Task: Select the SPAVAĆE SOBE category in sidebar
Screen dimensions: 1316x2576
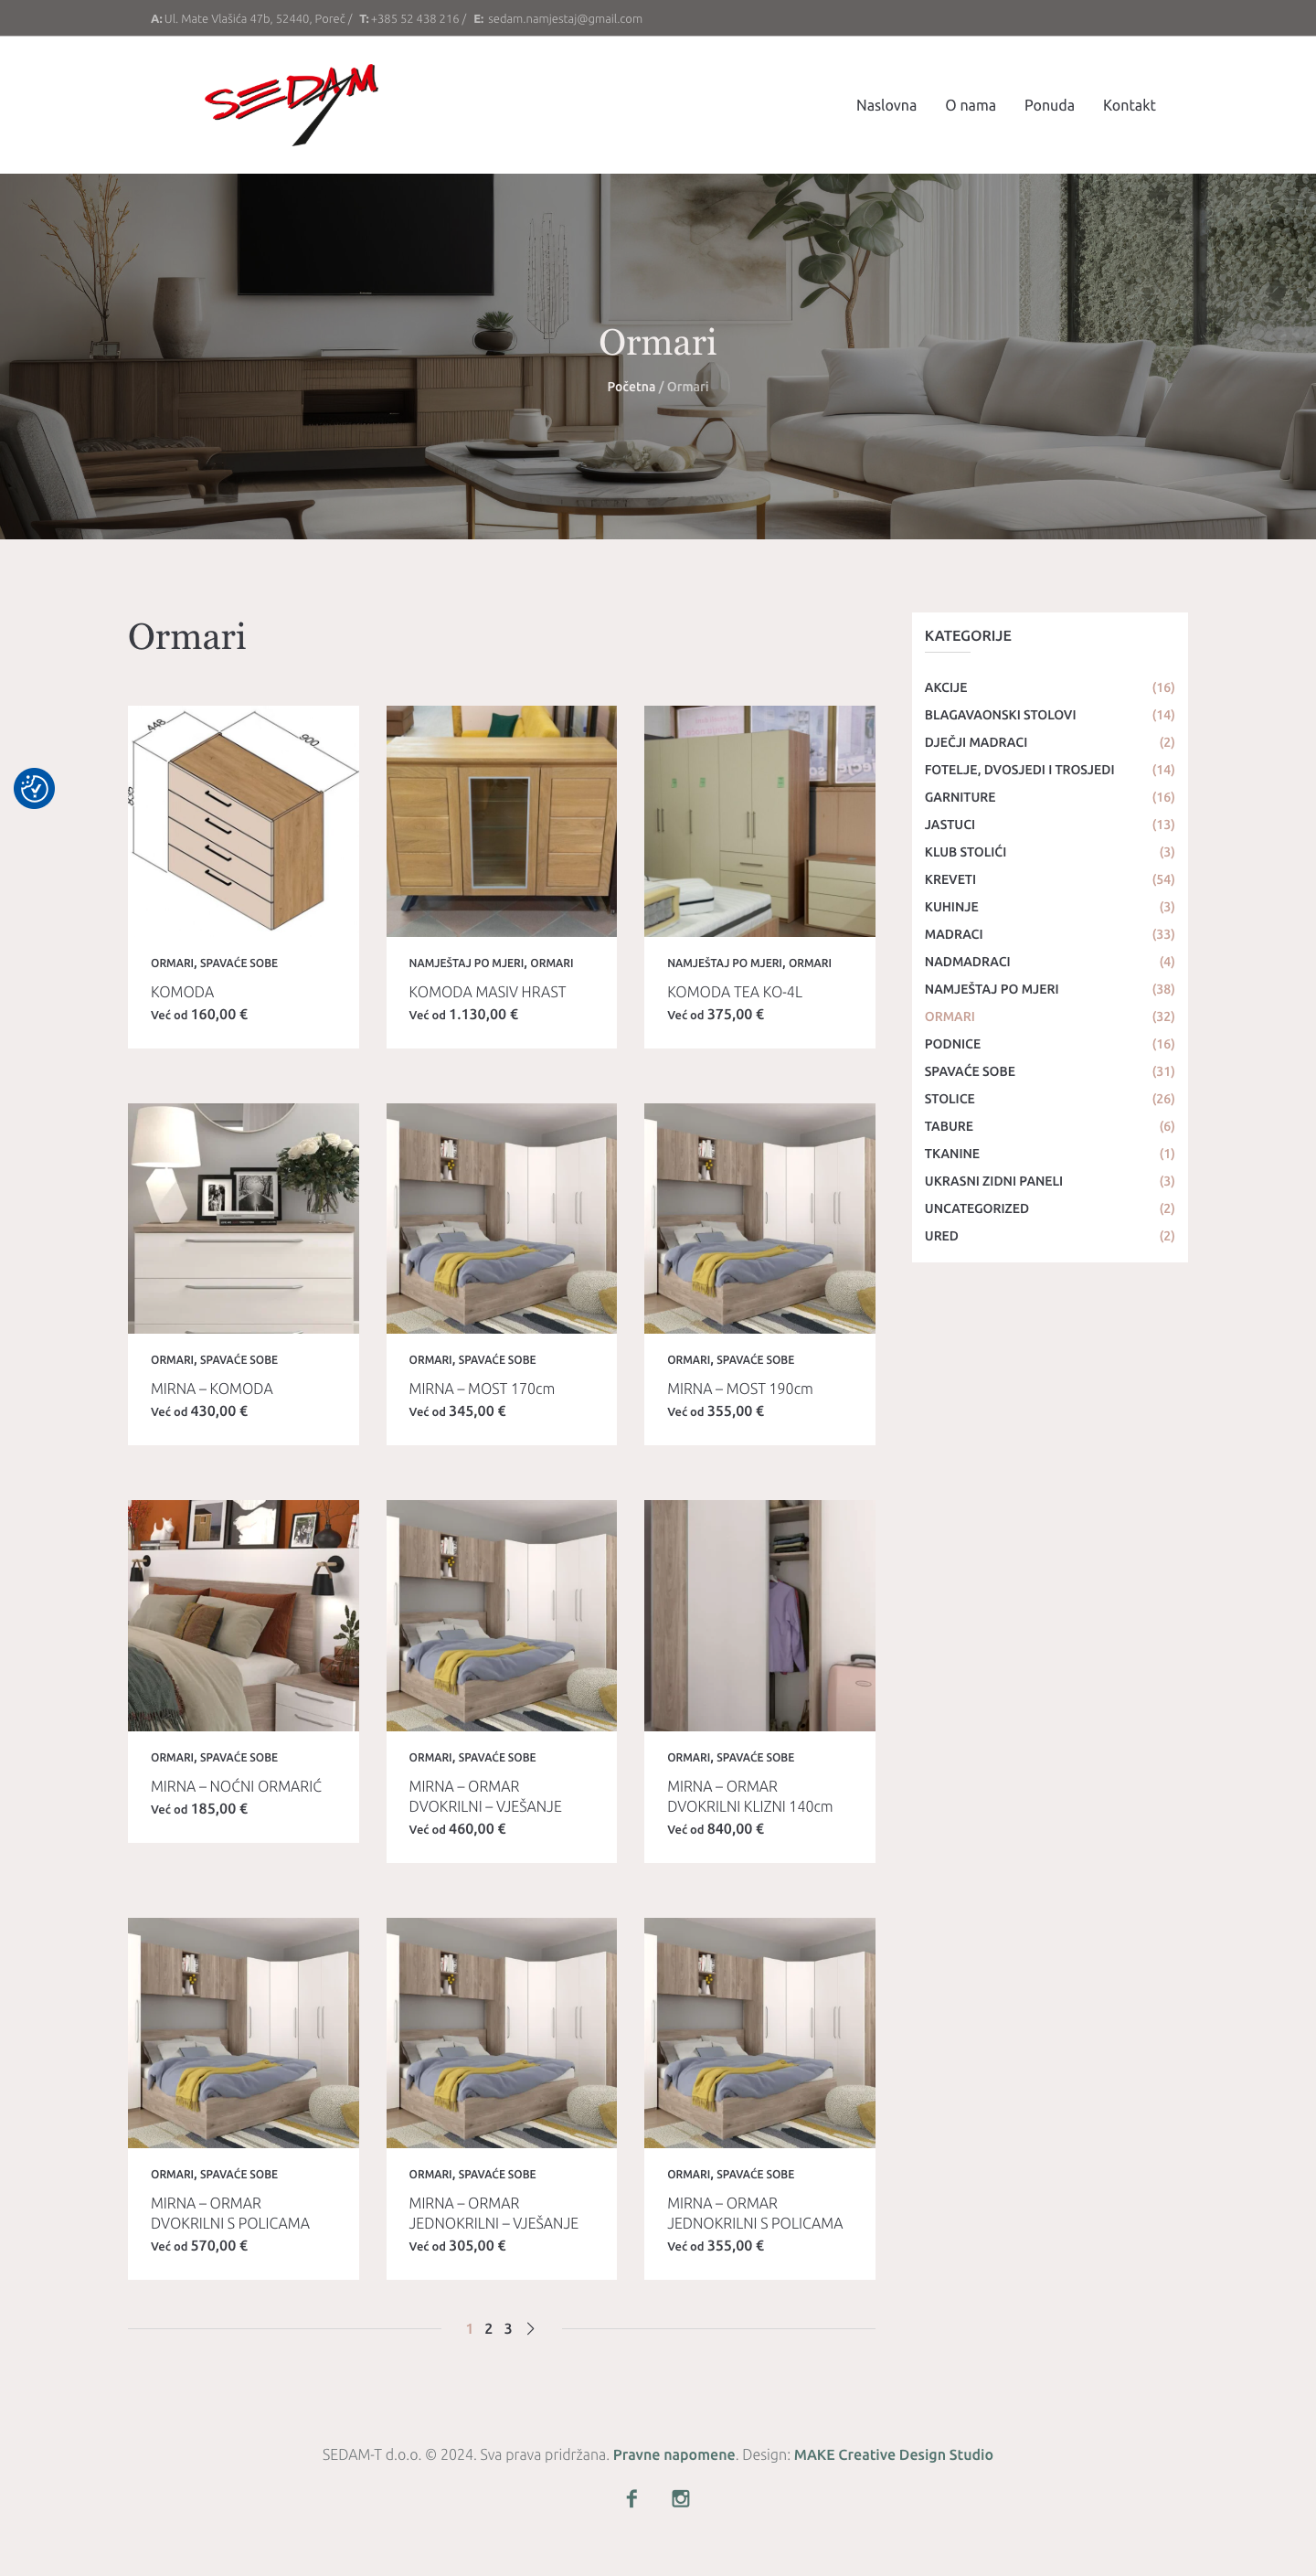Action: click(x=969, y=1071)
